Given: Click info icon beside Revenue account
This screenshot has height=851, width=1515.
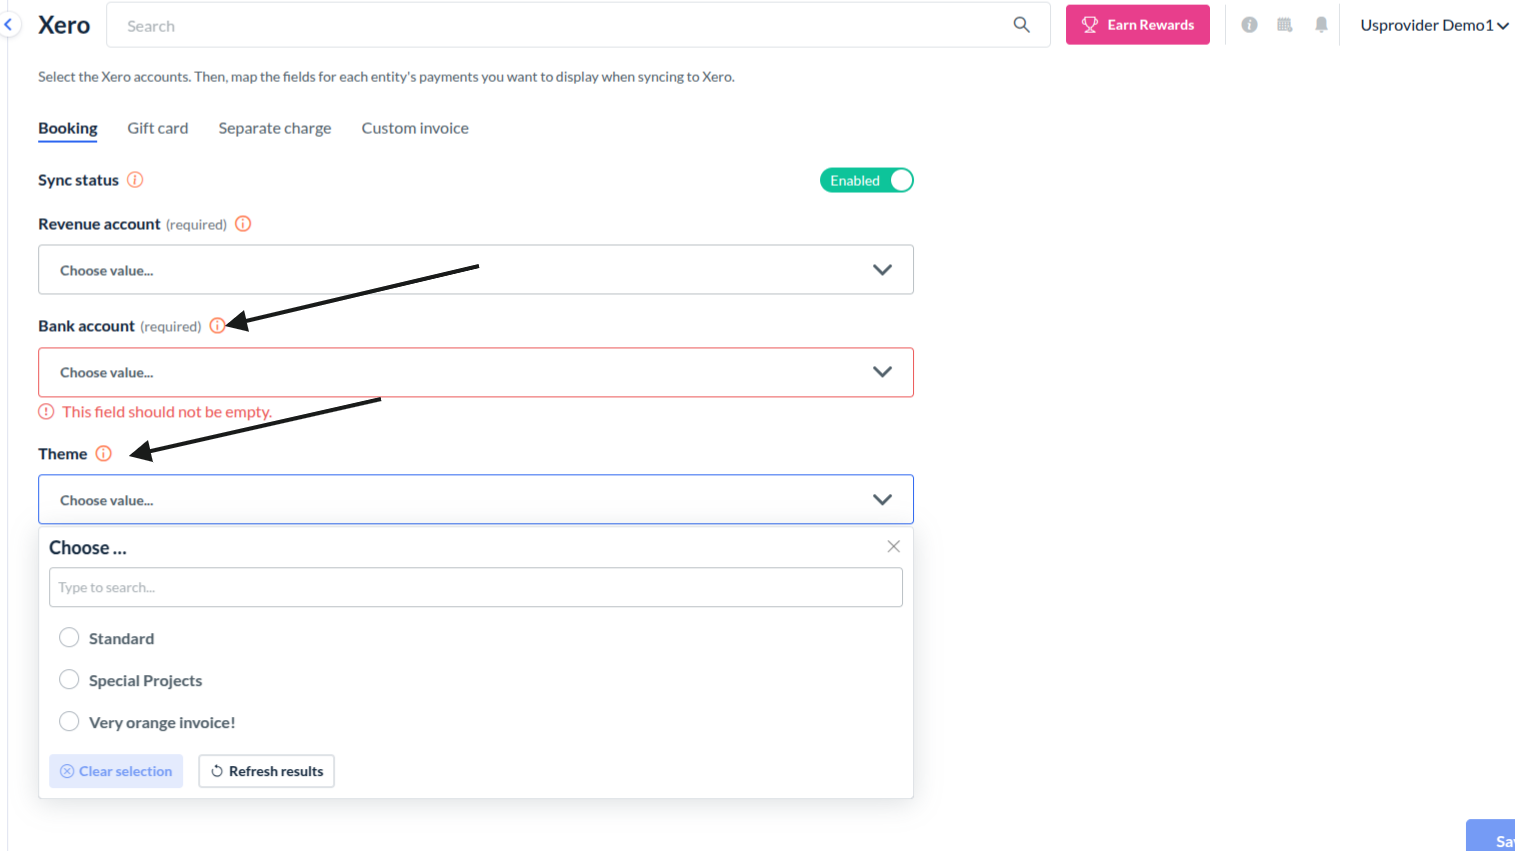Looking at the screenshot, I should (243, 224).
